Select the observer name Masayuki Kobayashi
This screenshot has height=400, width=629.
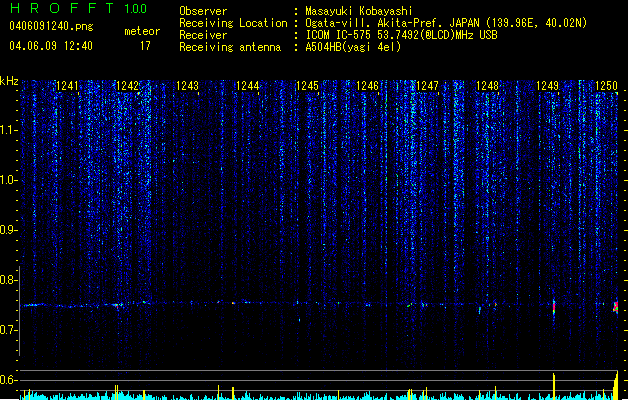359,11
